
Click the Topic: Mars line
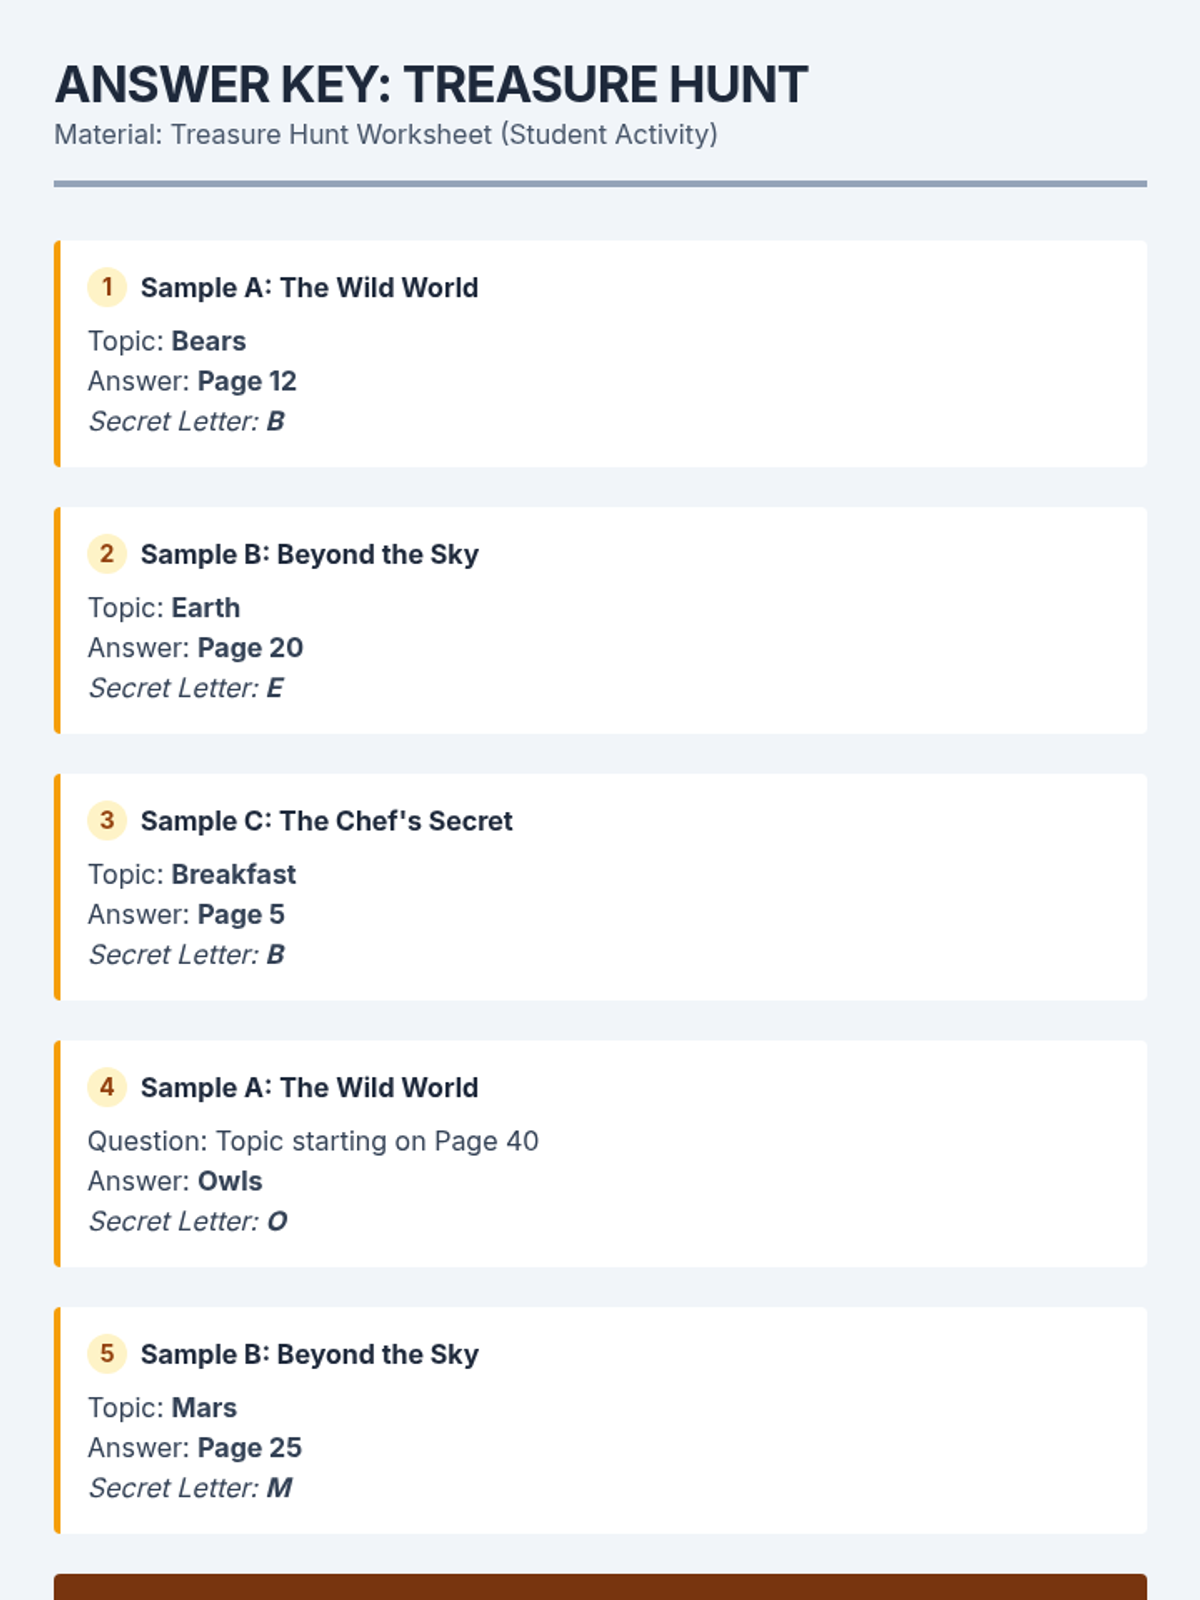162,1408
